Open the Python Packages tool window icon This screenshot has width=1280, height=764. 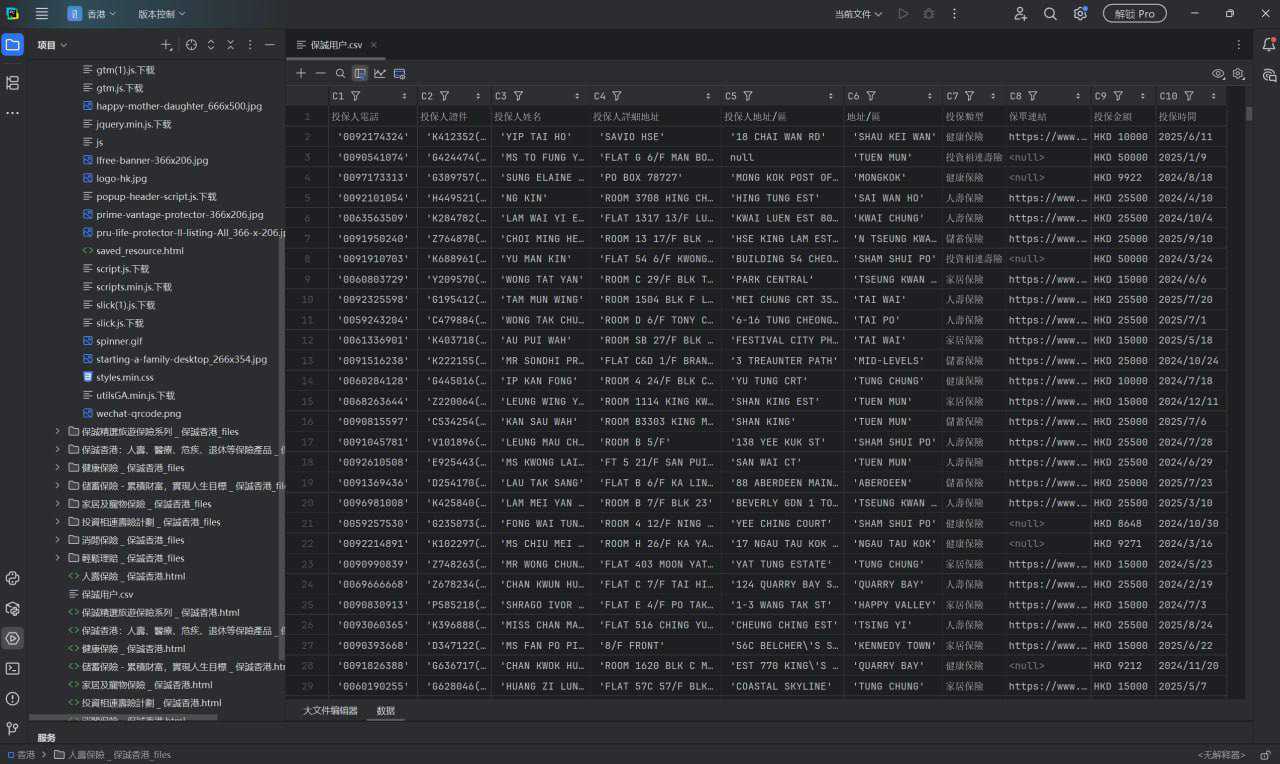coord(12,608)
